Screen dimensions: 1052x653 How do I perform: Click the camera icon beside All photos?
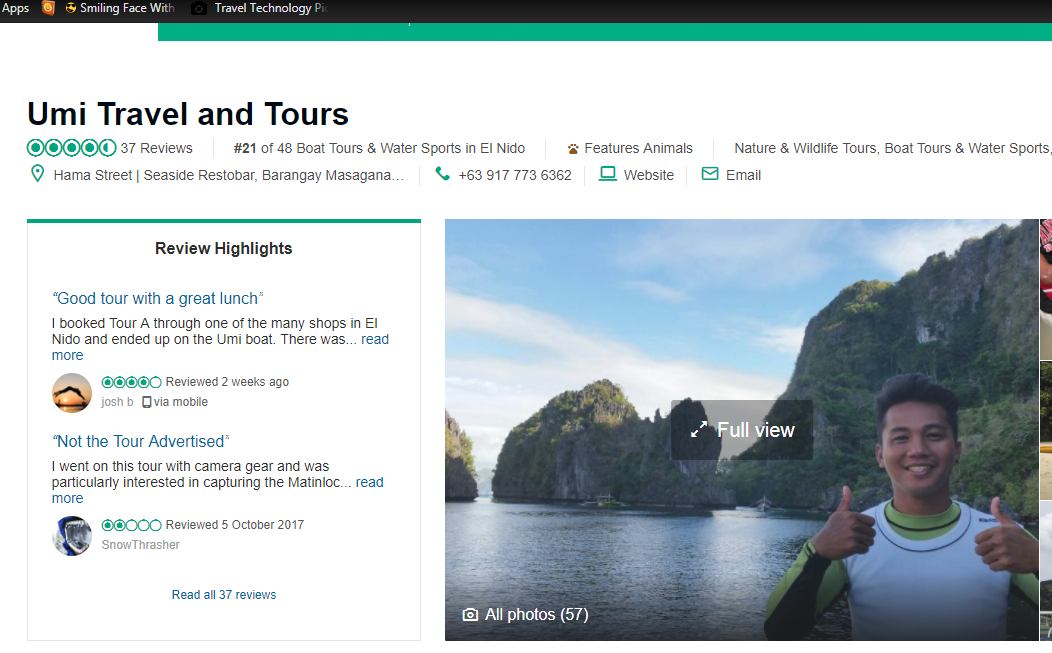[x=471, y=615]
